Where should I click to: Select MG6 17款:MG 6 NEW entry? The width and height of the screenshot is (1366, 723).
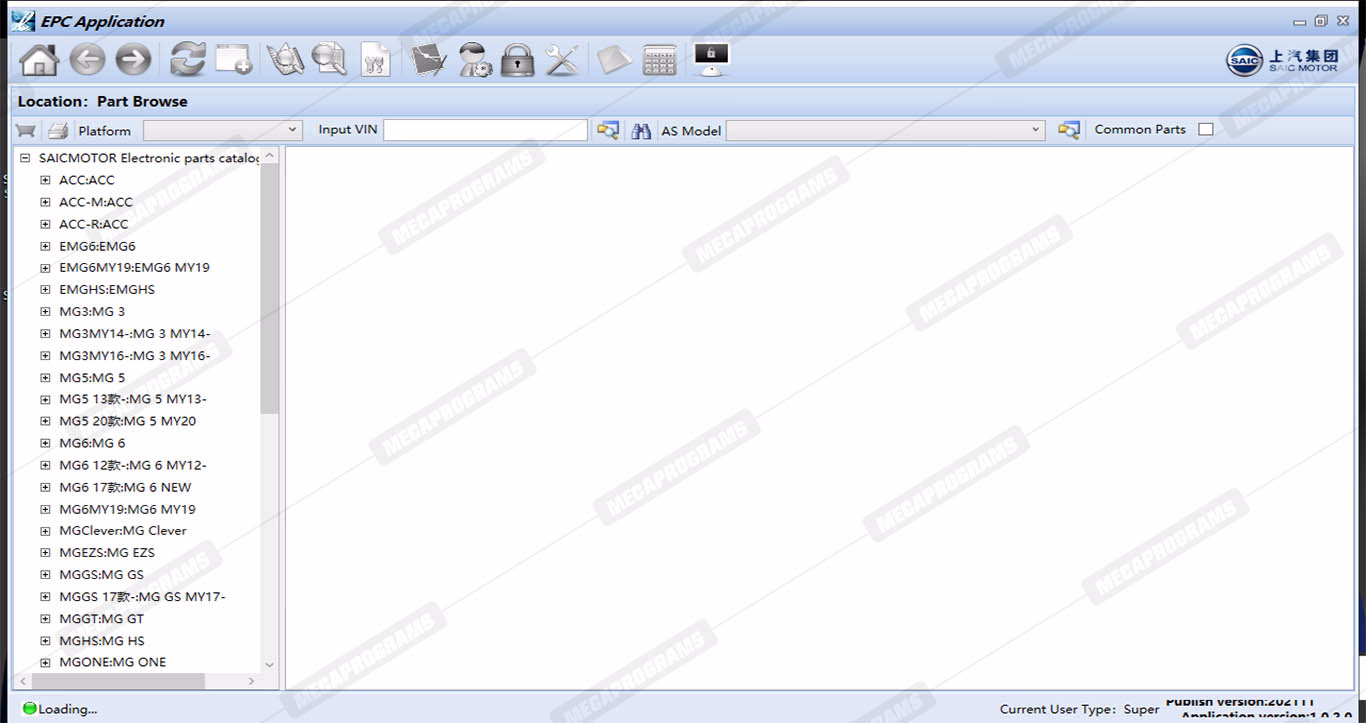coord(125,487)
